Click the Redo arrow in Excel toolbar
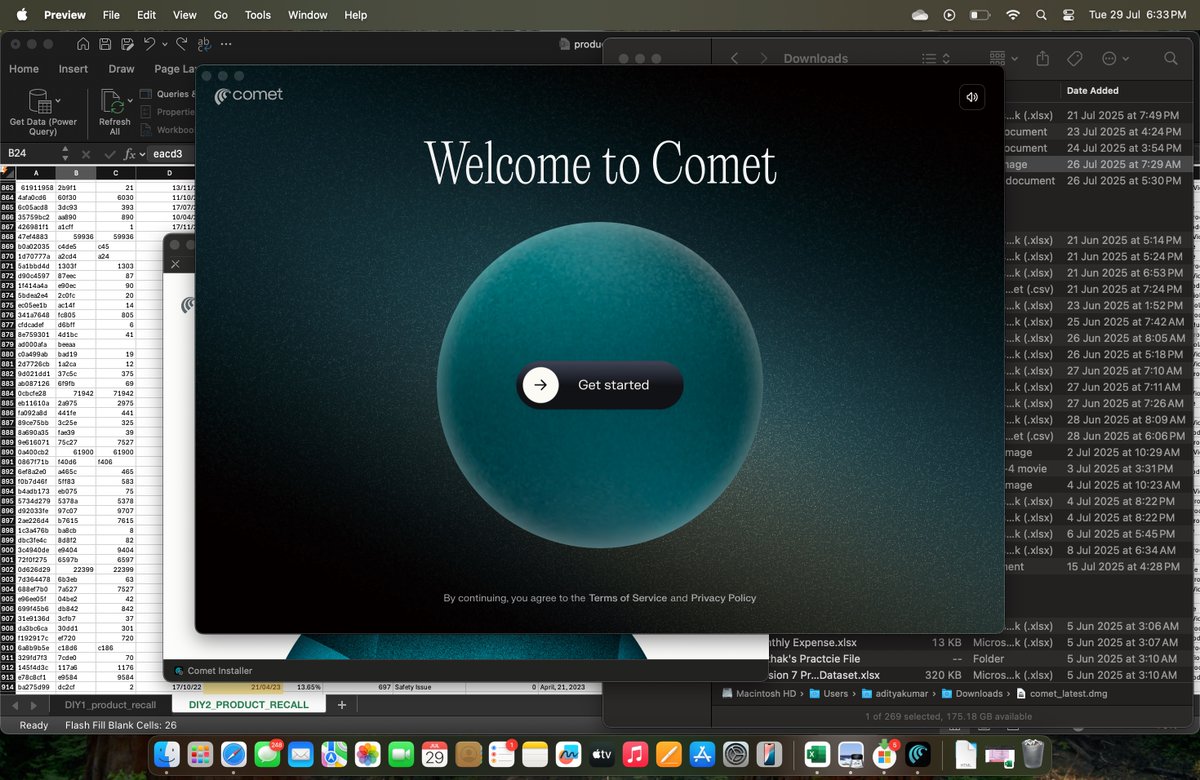This screenshot has height=780, width=1200. coord(182,44)
